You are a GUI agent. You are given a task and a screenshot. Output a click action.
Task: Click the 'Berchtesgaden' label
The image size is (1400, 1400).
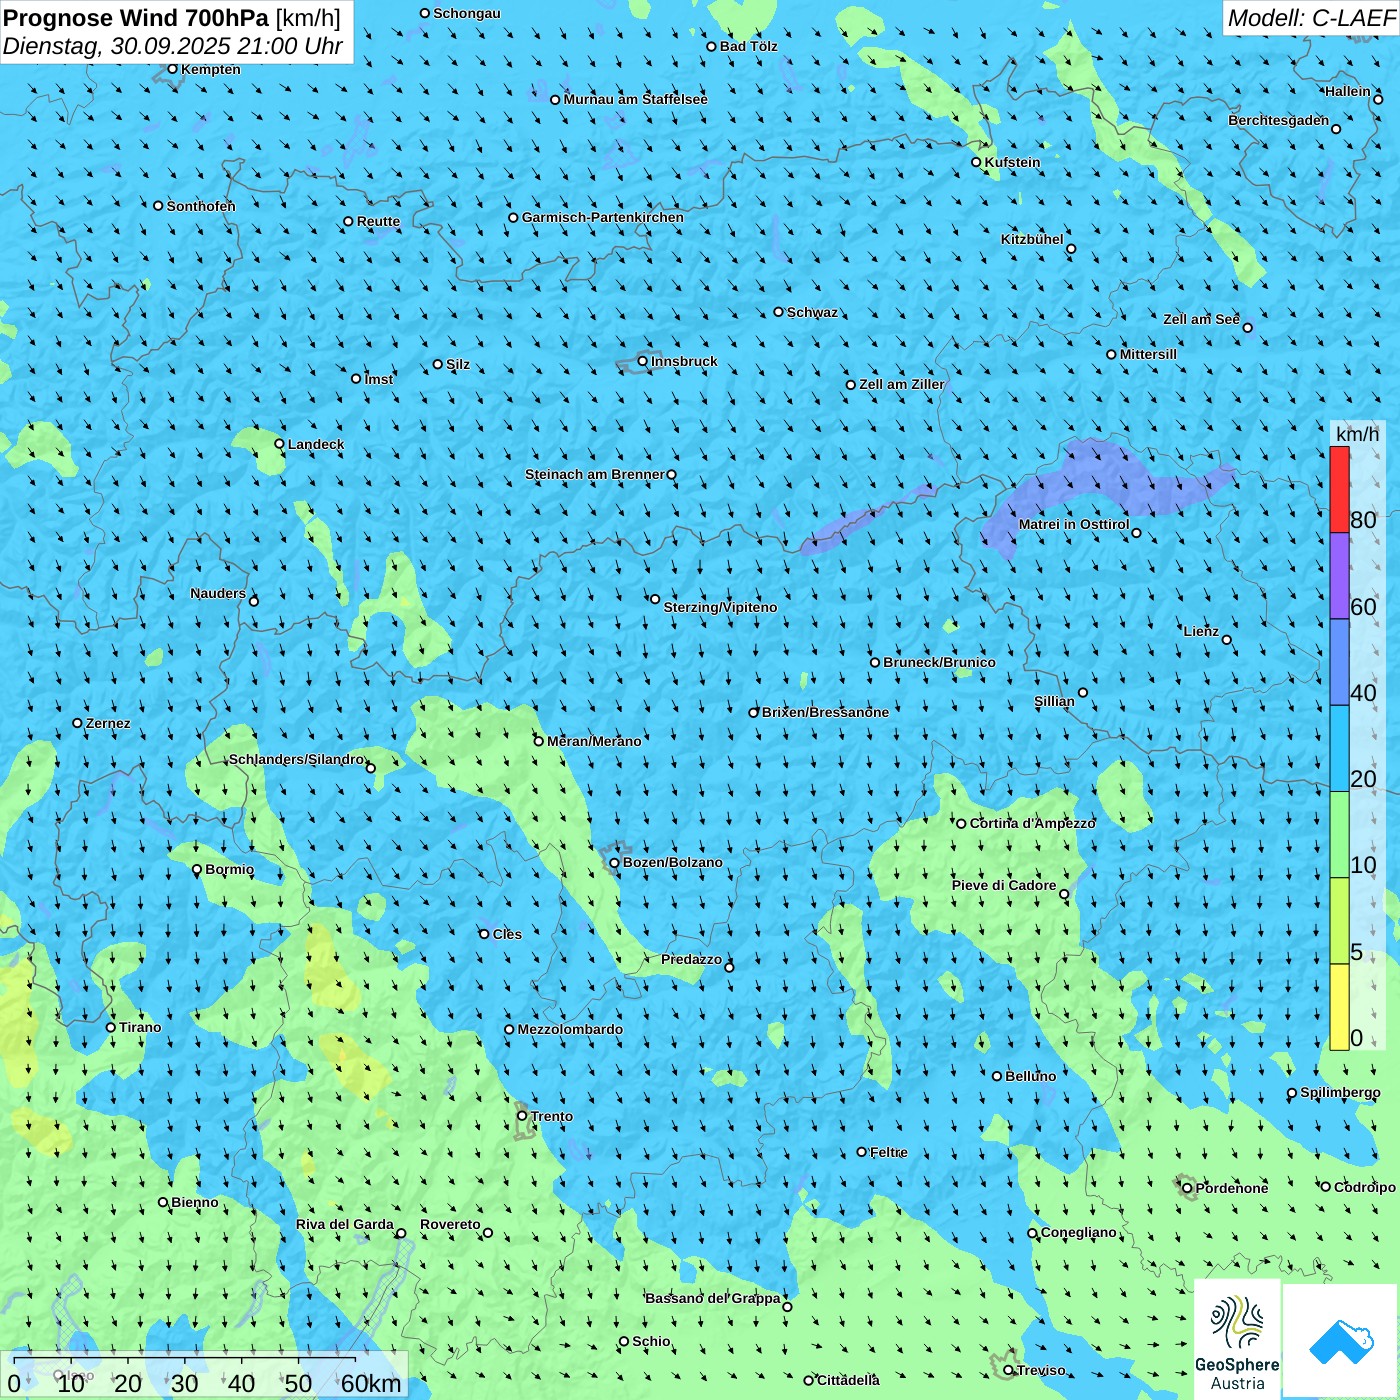coord(1279,120)
